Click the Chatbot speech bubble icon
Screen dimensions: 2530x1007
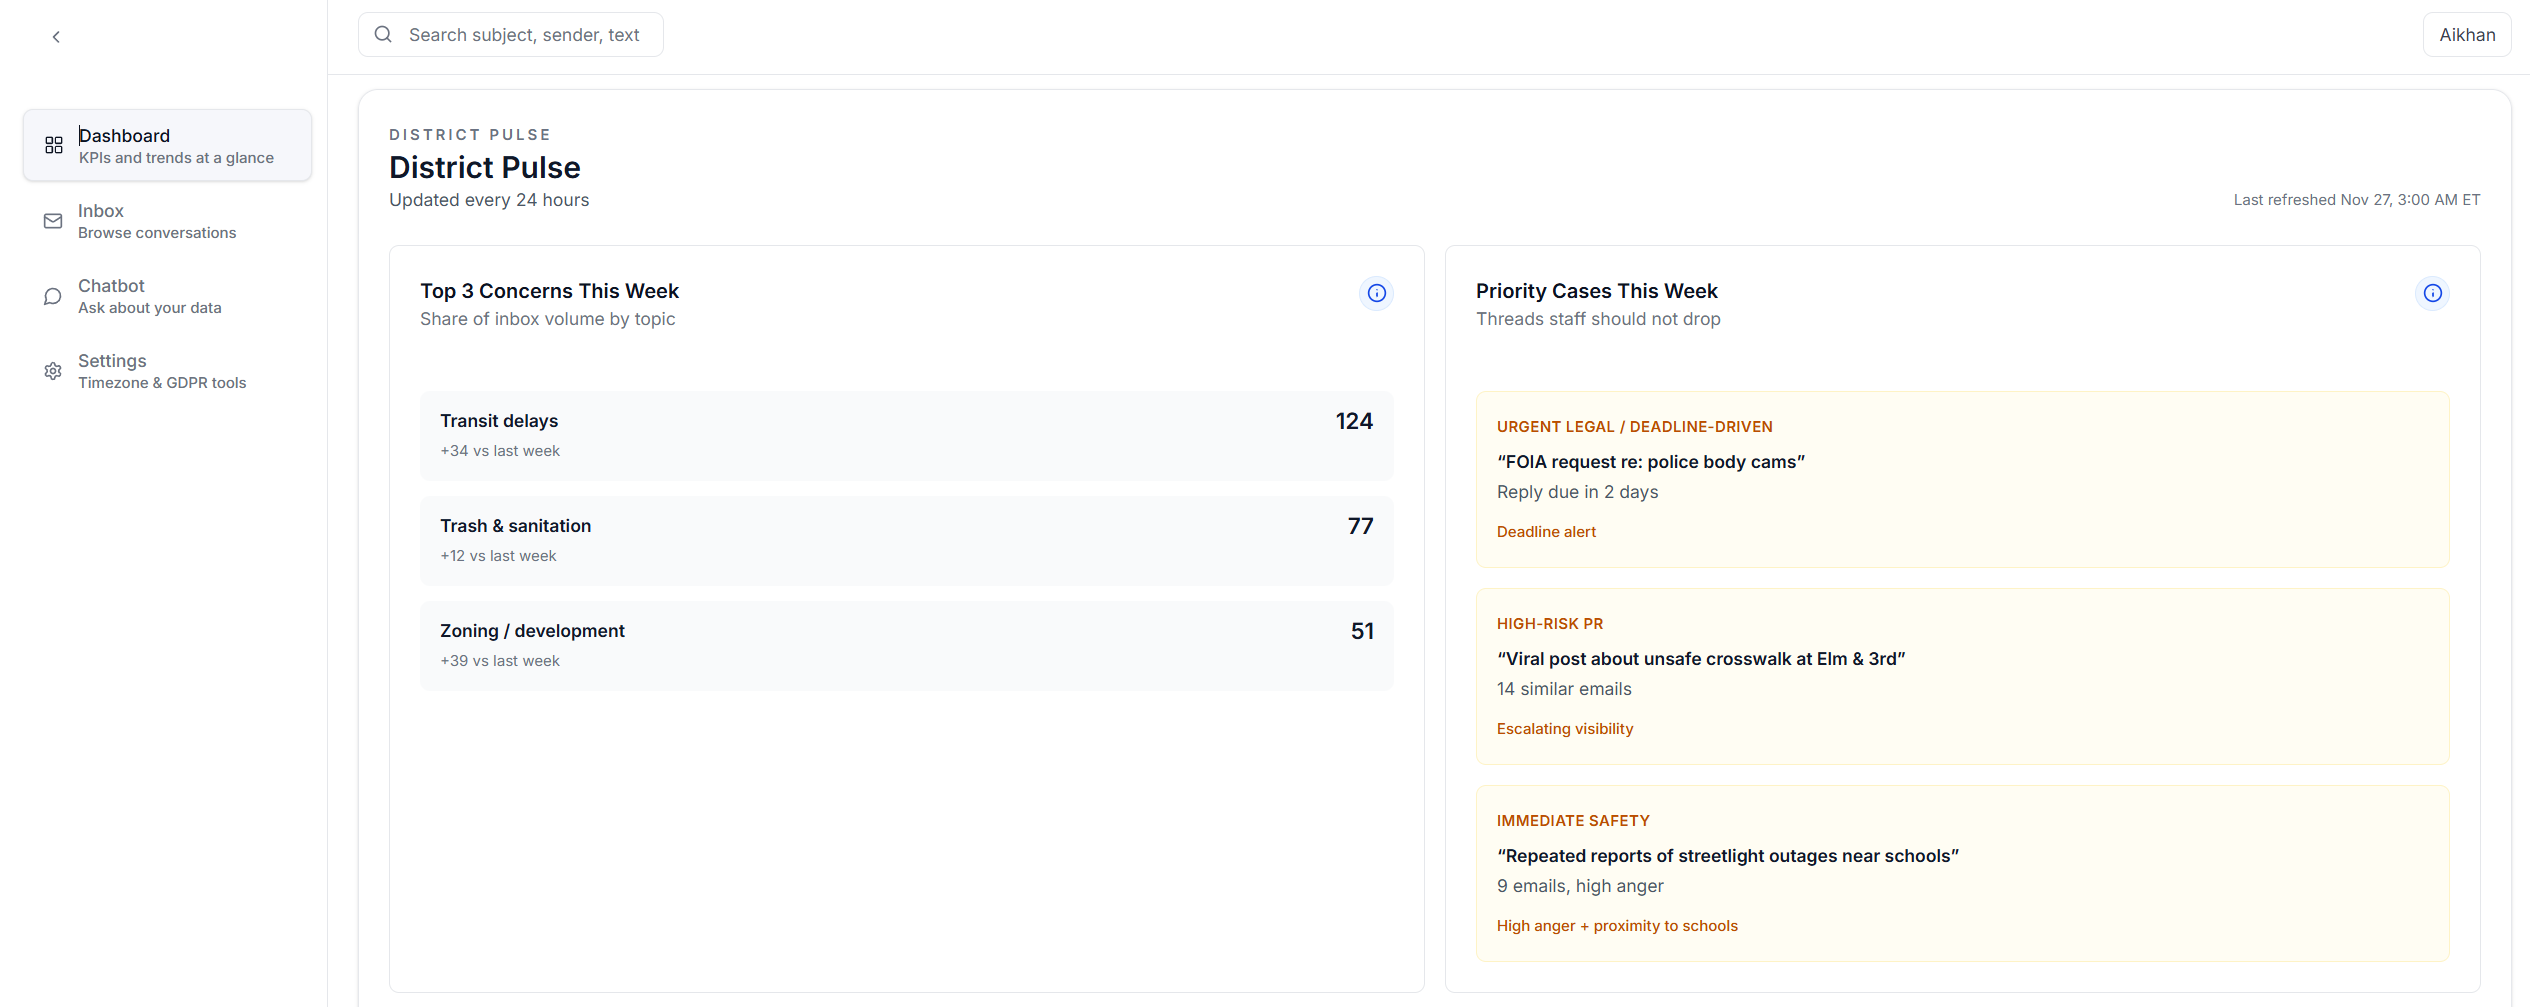tap(53, 296)
